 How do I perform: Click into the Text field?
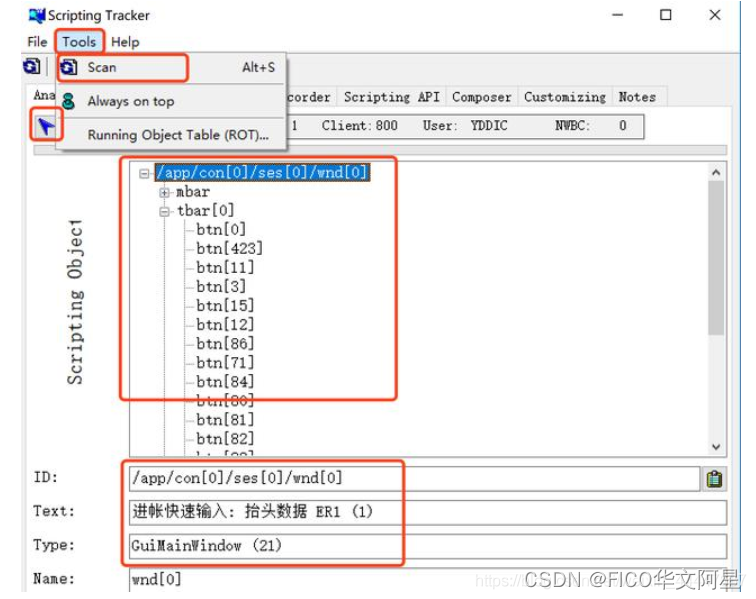click(428, 512)
